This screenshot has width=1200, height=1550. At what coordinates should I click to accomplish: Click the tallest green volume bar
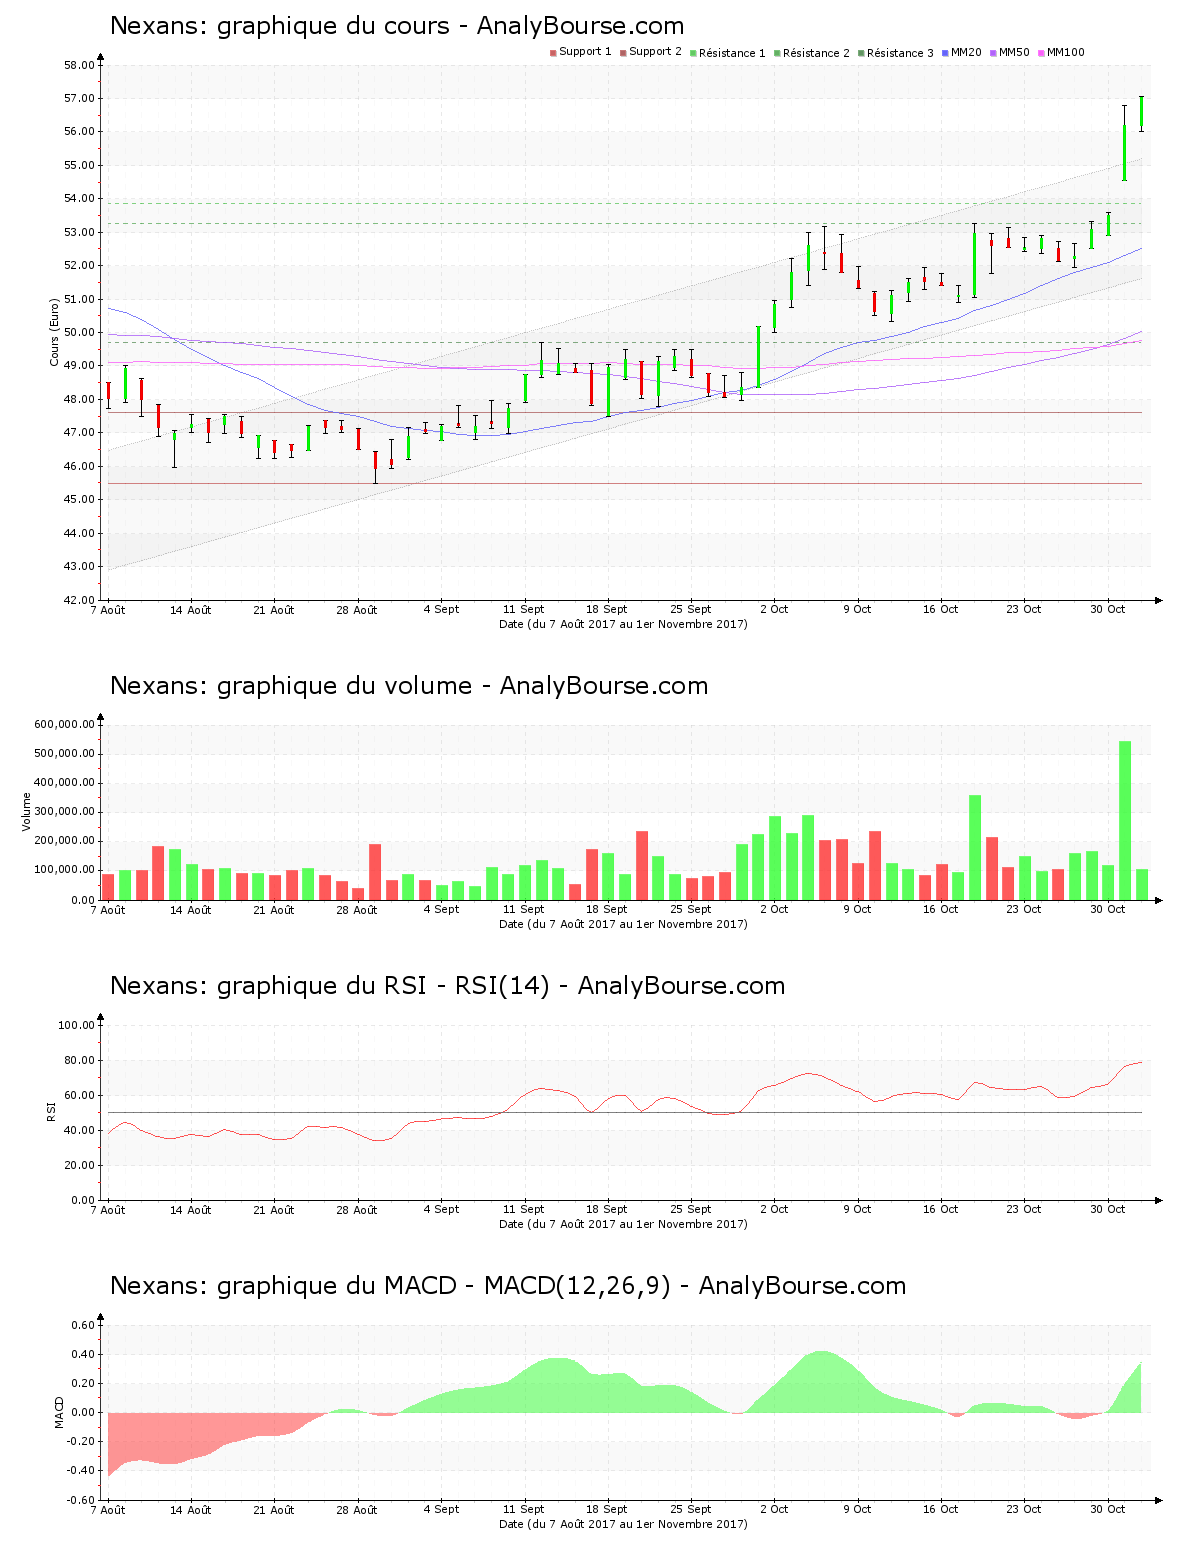1125,820
